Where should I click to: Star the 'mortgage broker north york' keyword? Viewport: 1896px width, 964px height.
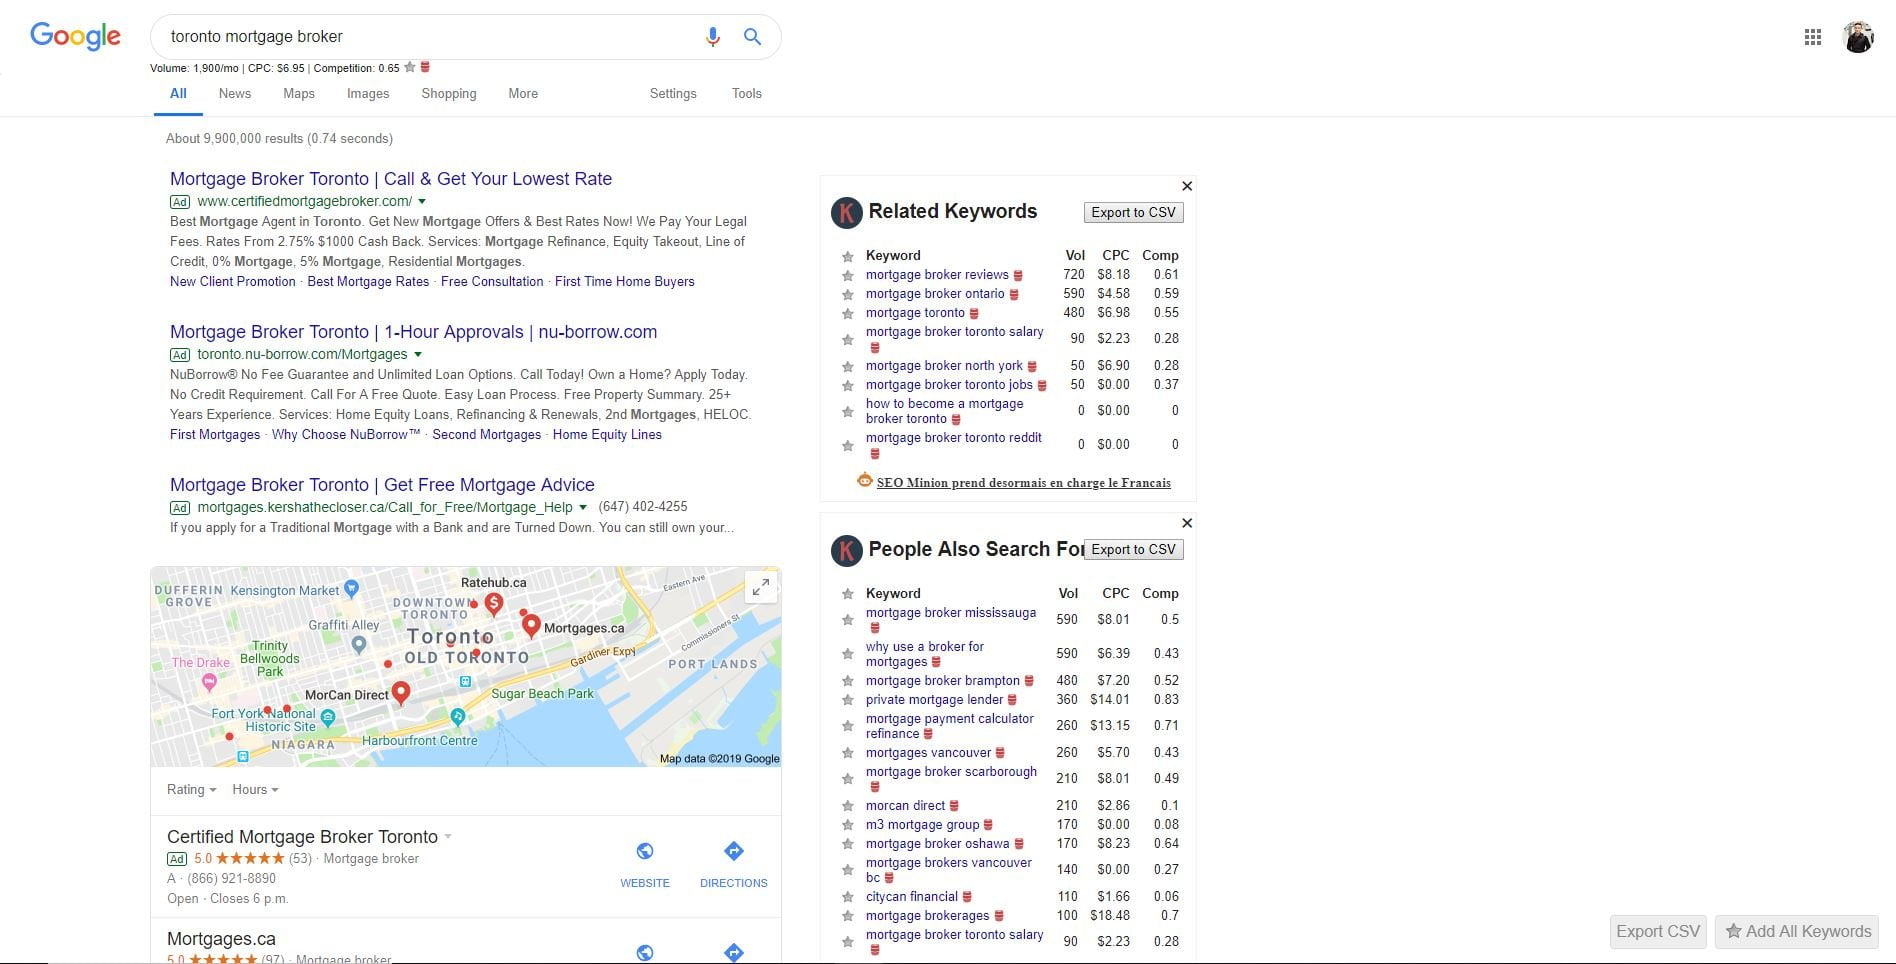848,367
